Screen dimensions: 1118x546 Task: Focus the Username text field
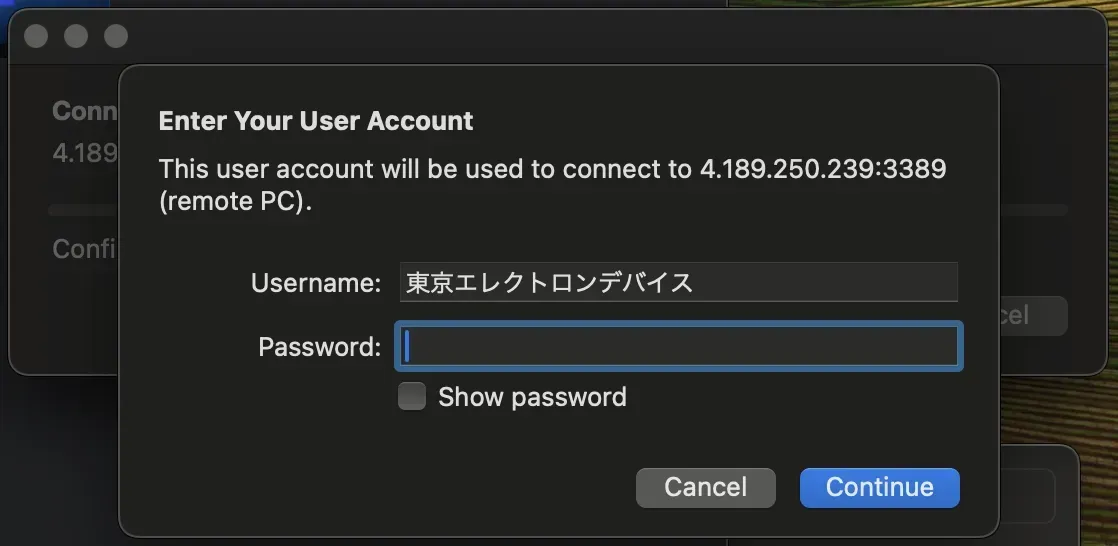(x=678, y=282)
